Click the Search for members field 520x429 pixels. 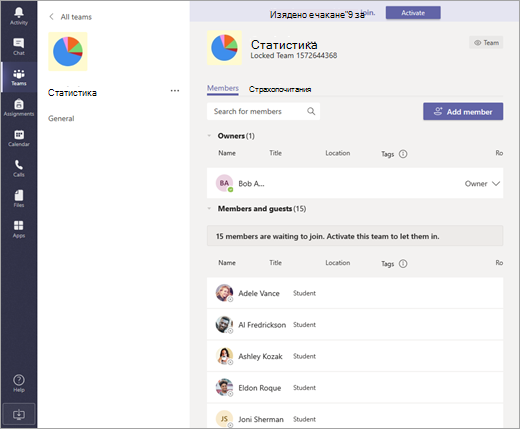pyautogui.click(x=263, y=111)
